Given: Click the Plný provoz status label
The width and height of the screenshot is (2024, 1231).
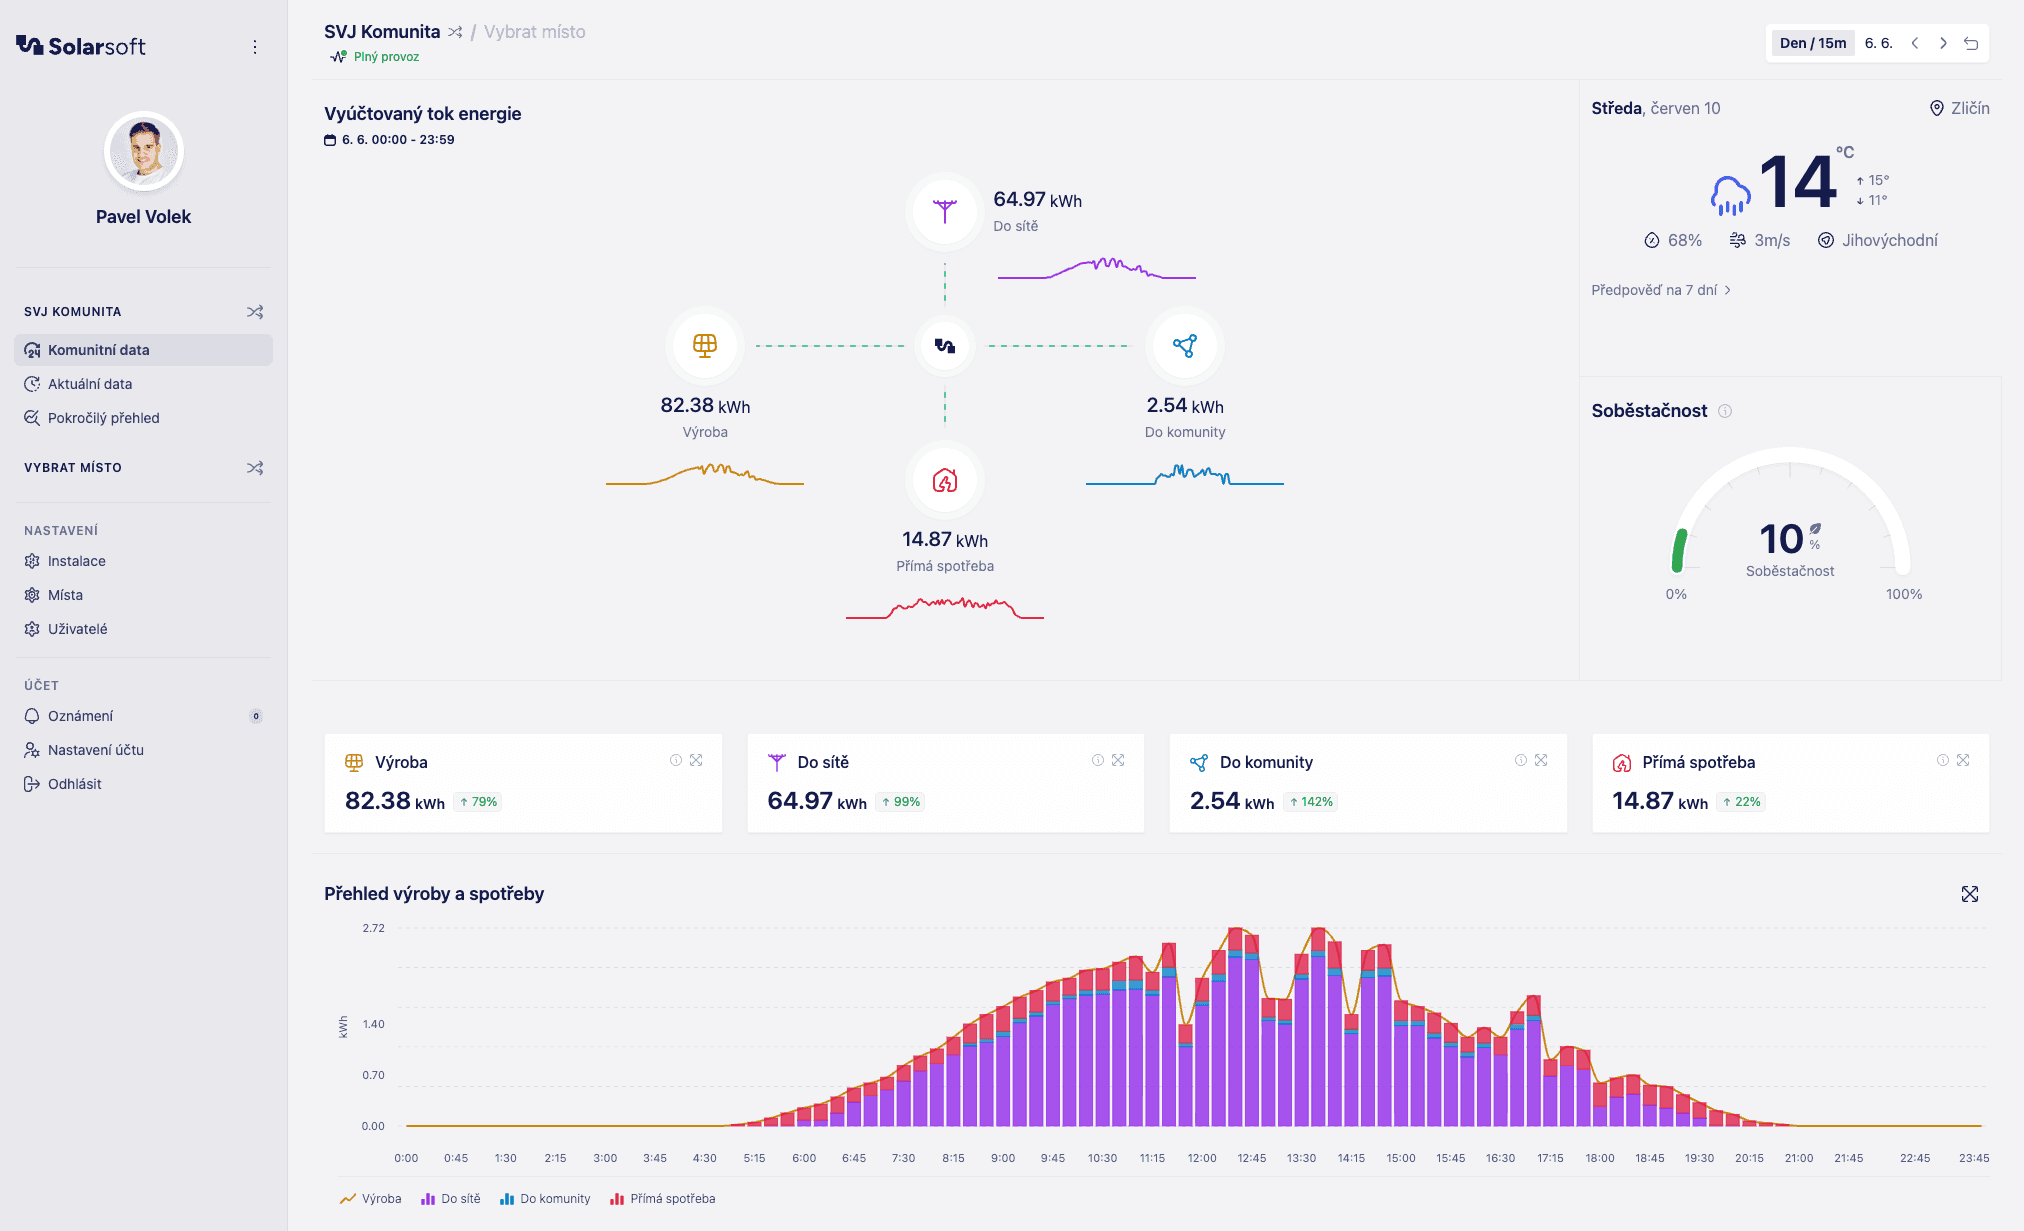Looking at the screenshot, I should pyautogui.click(x=386, y=57).
